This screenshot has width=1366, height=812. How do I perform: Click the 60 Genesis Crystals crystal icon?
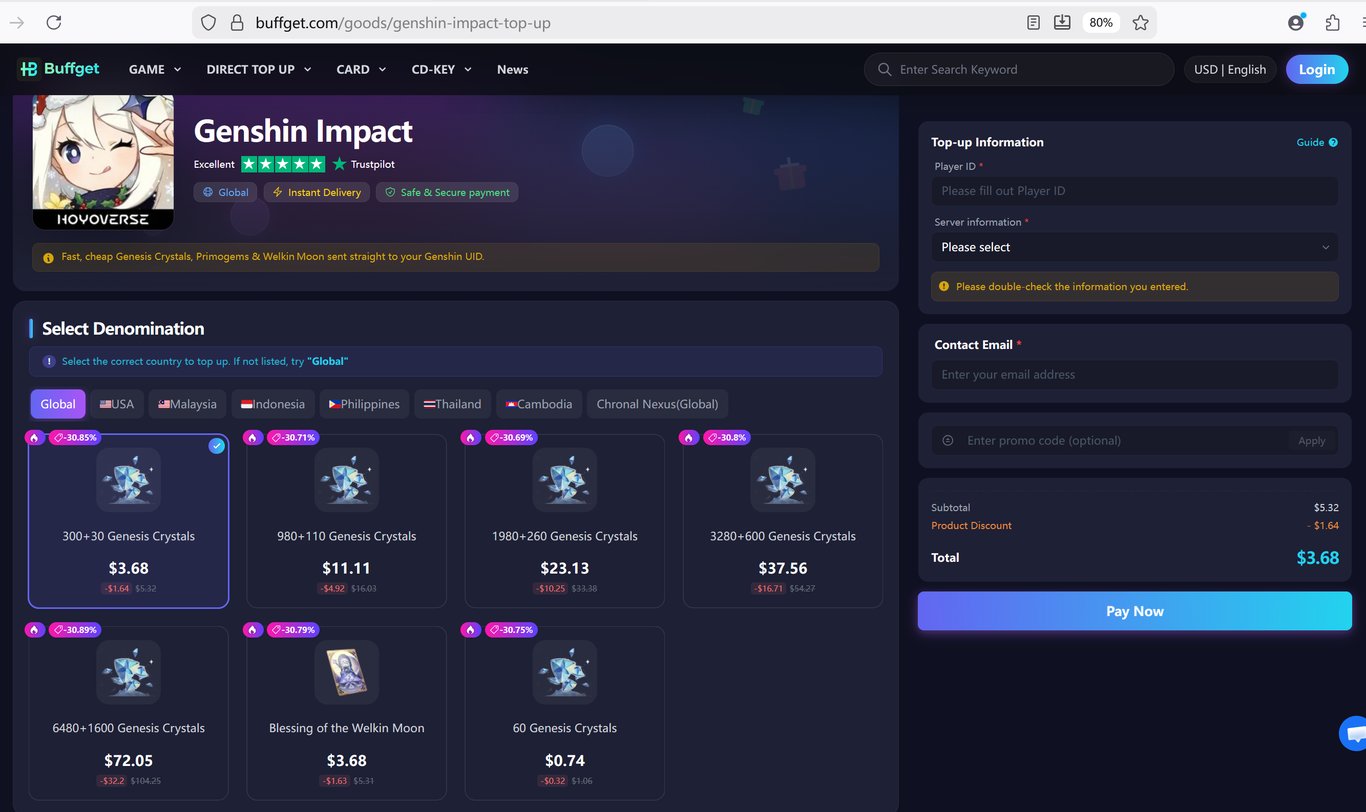pos(565,672)
